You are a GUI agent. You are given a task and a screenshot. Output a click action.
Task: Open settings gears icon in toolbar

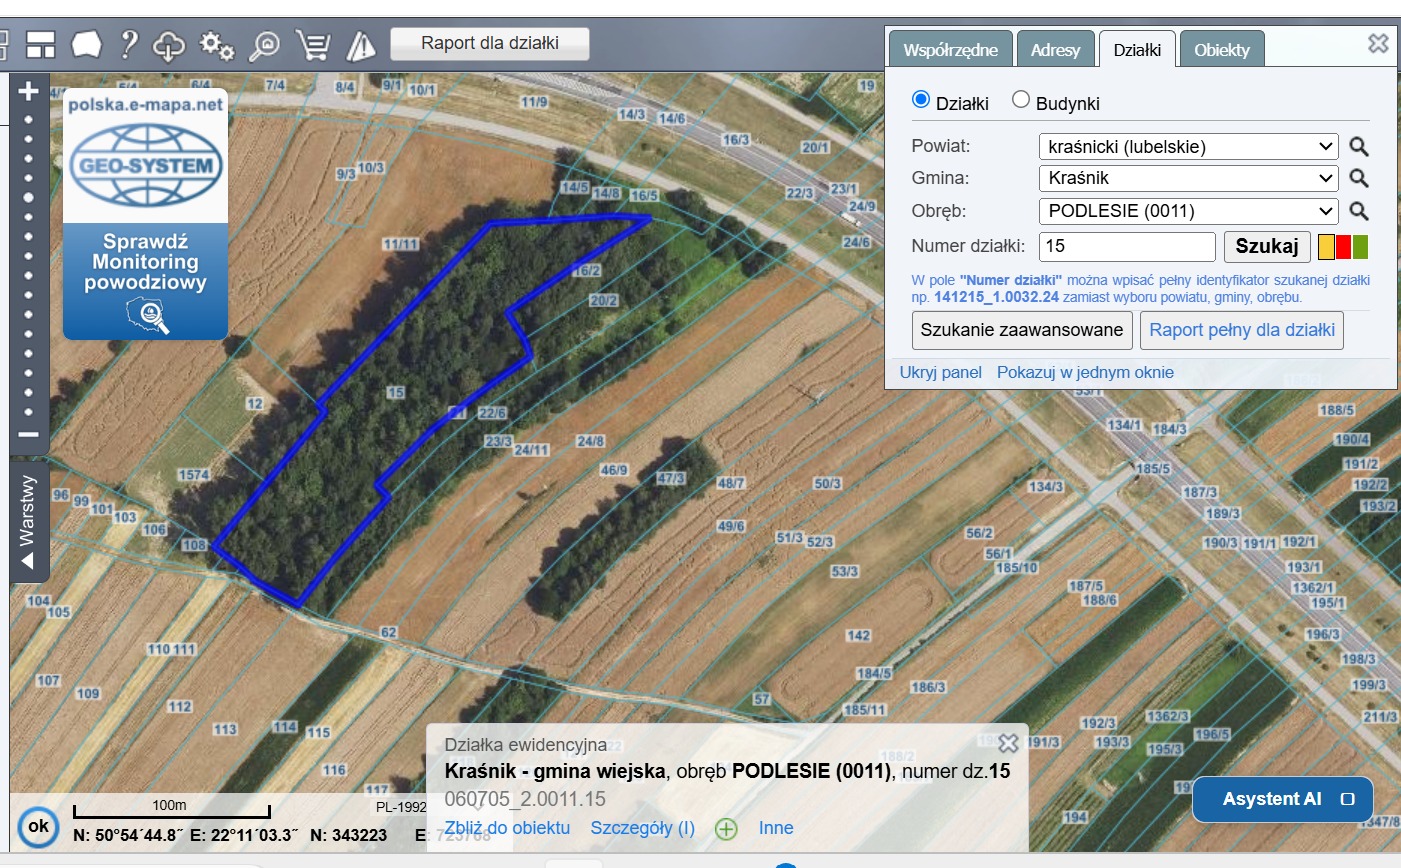point(217,45)
